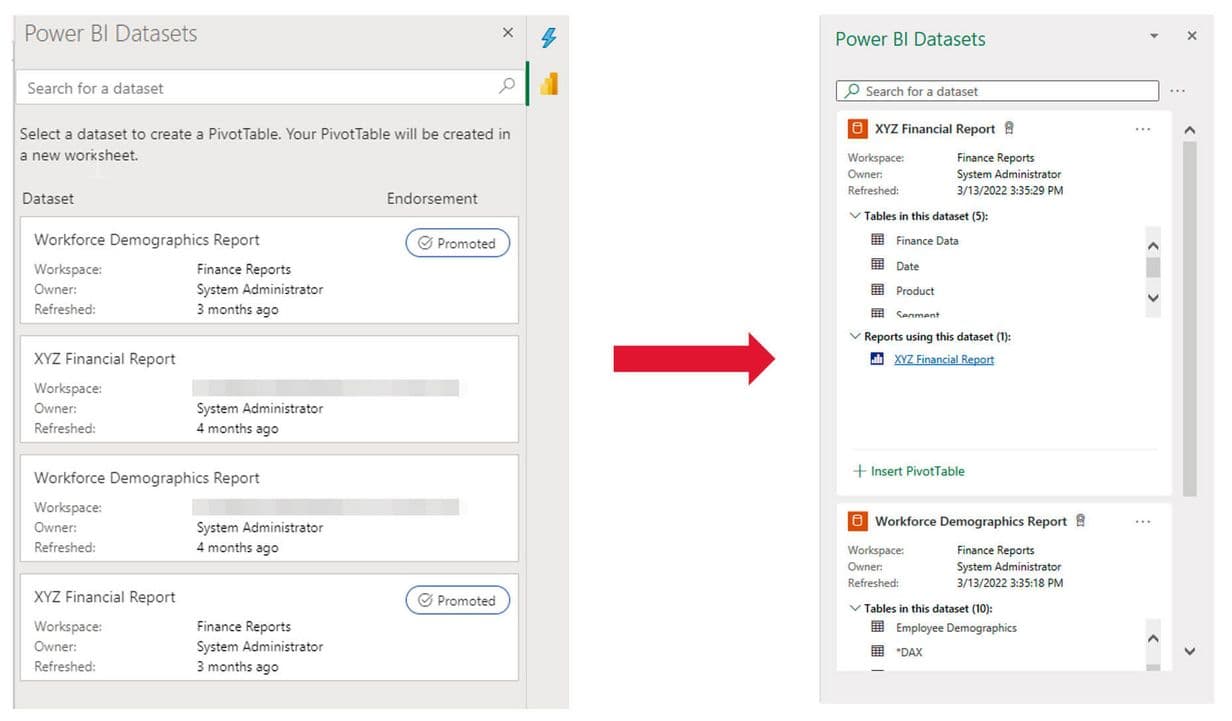The height and width of the screenshot is (721, 1232).
Task: Click the Finance Data table icon
Action: pos(878,240)
